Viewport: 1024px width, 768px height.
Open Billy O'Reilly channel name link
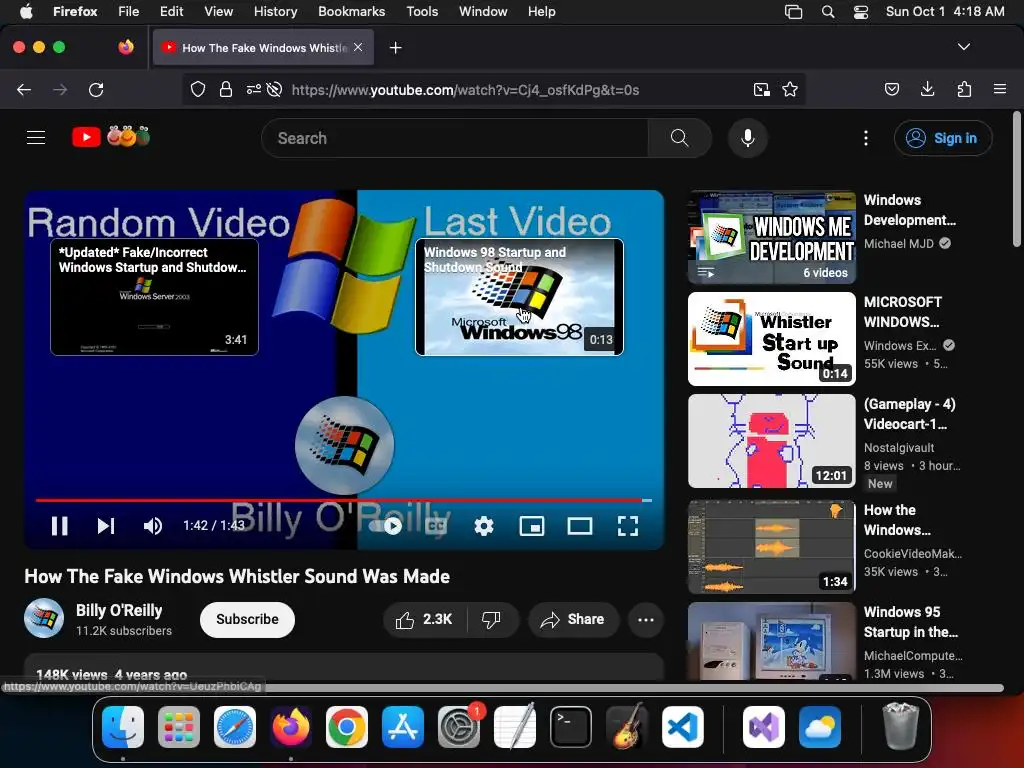(119, 610)
